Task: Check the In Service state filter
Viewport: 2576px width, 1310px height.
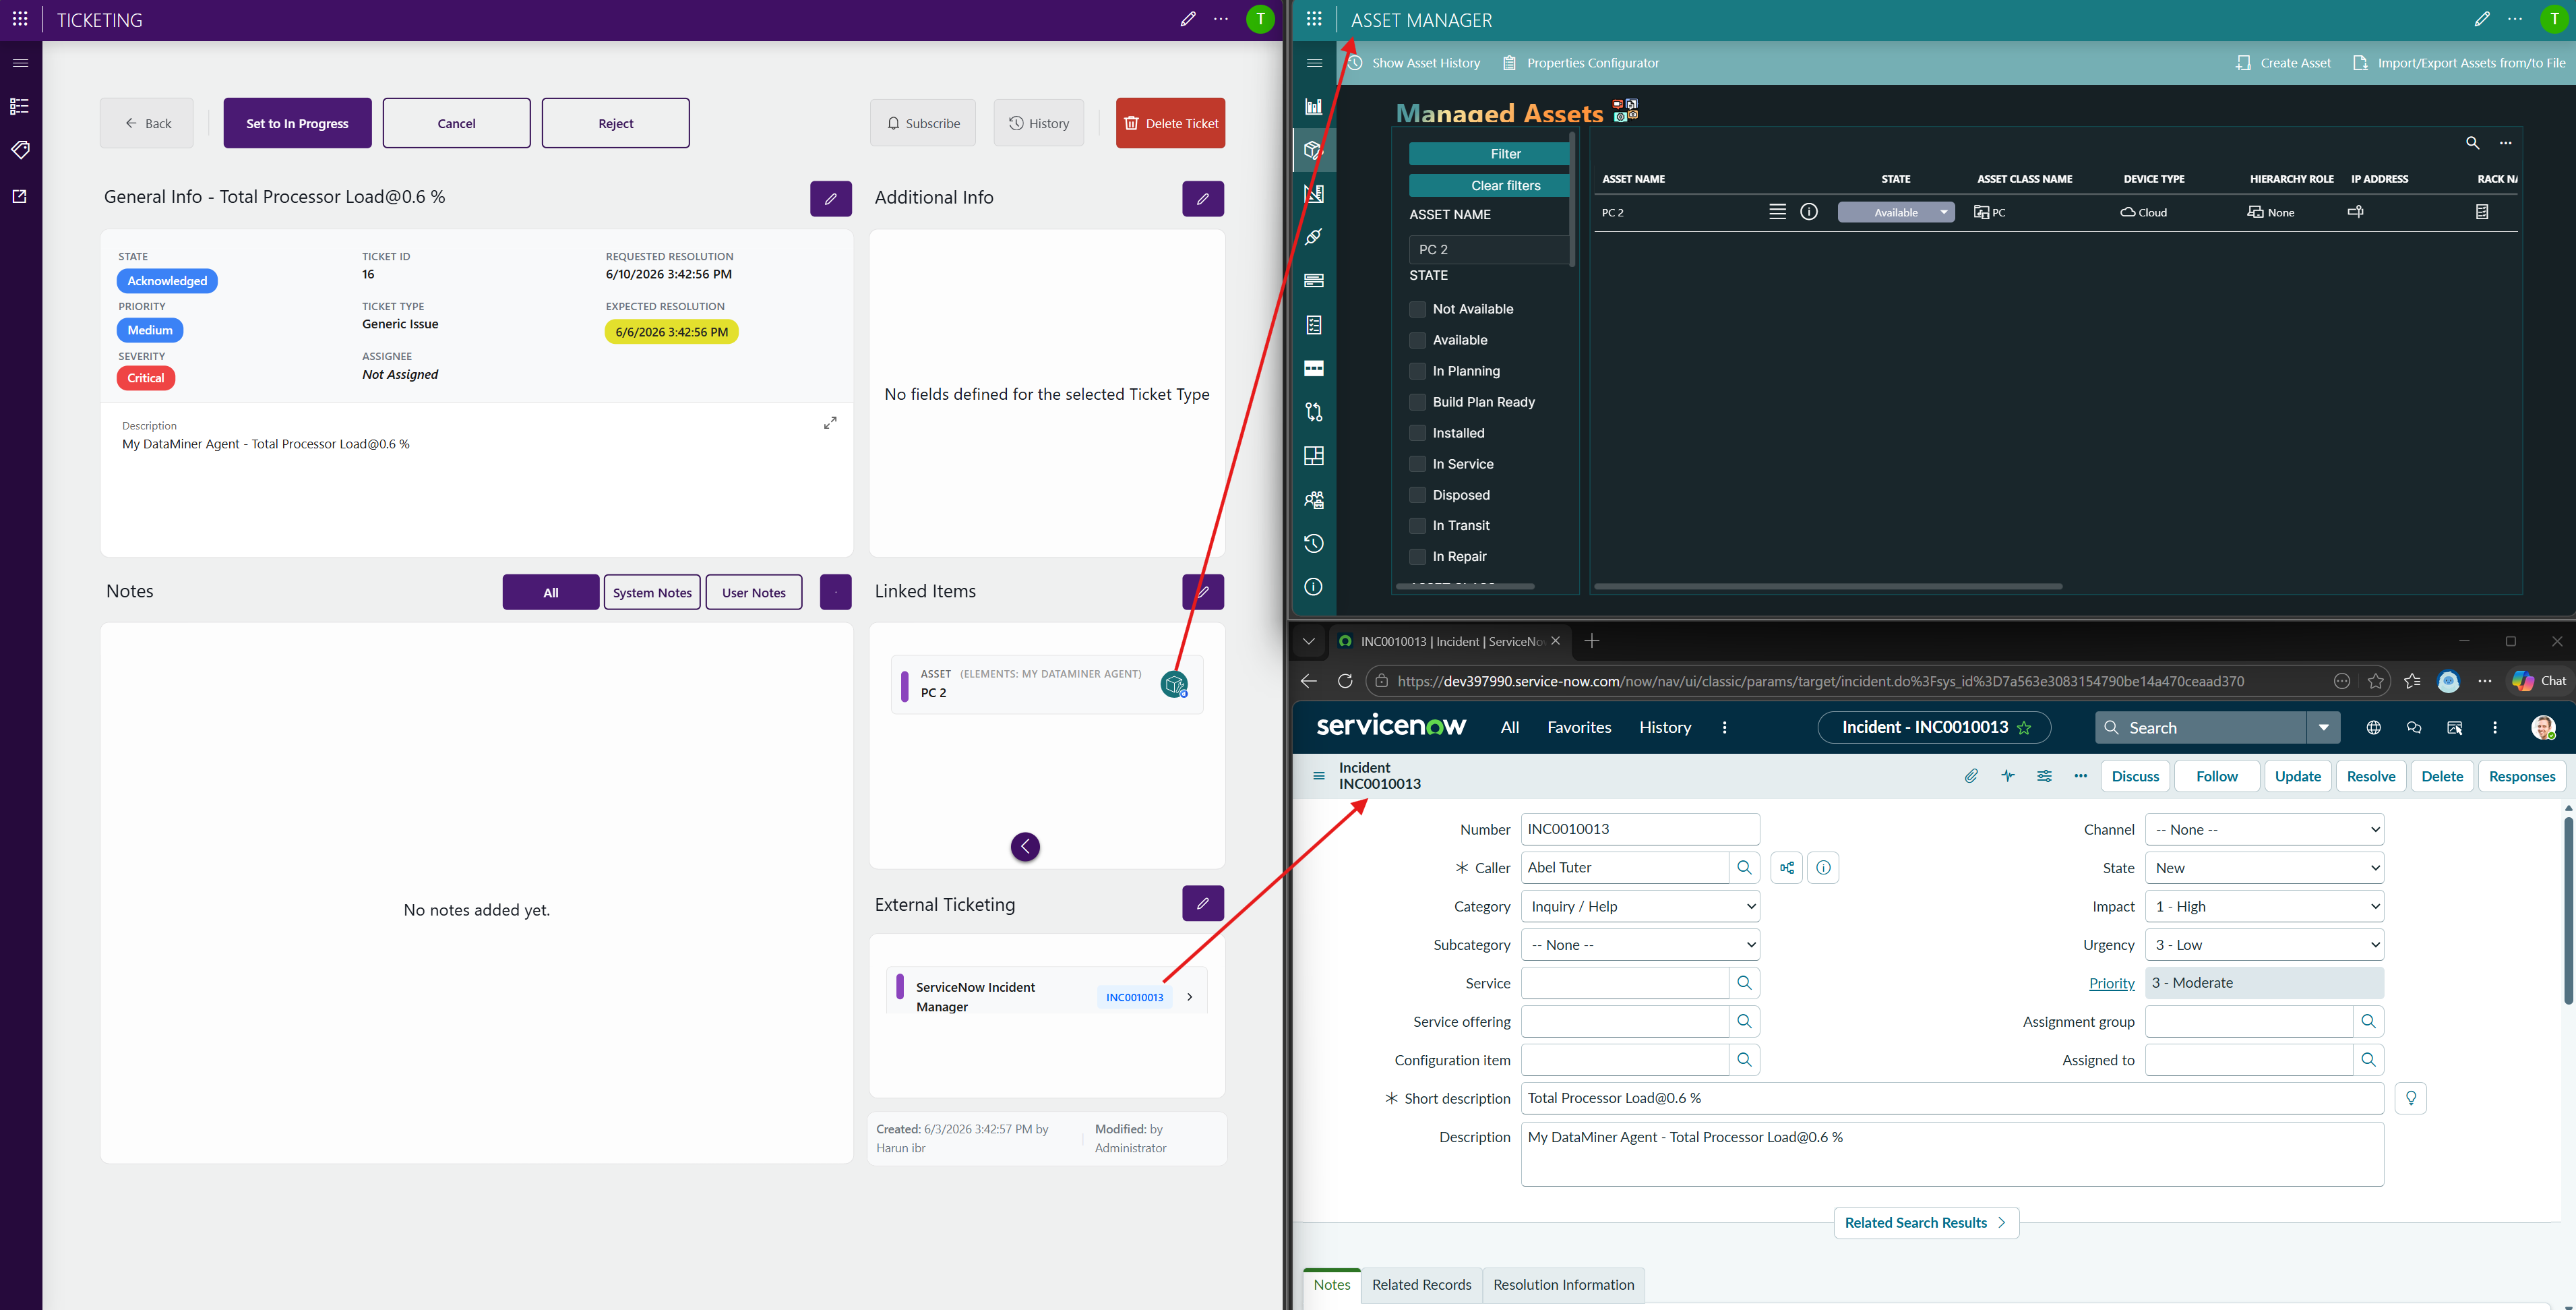Action: point(1417,464)
